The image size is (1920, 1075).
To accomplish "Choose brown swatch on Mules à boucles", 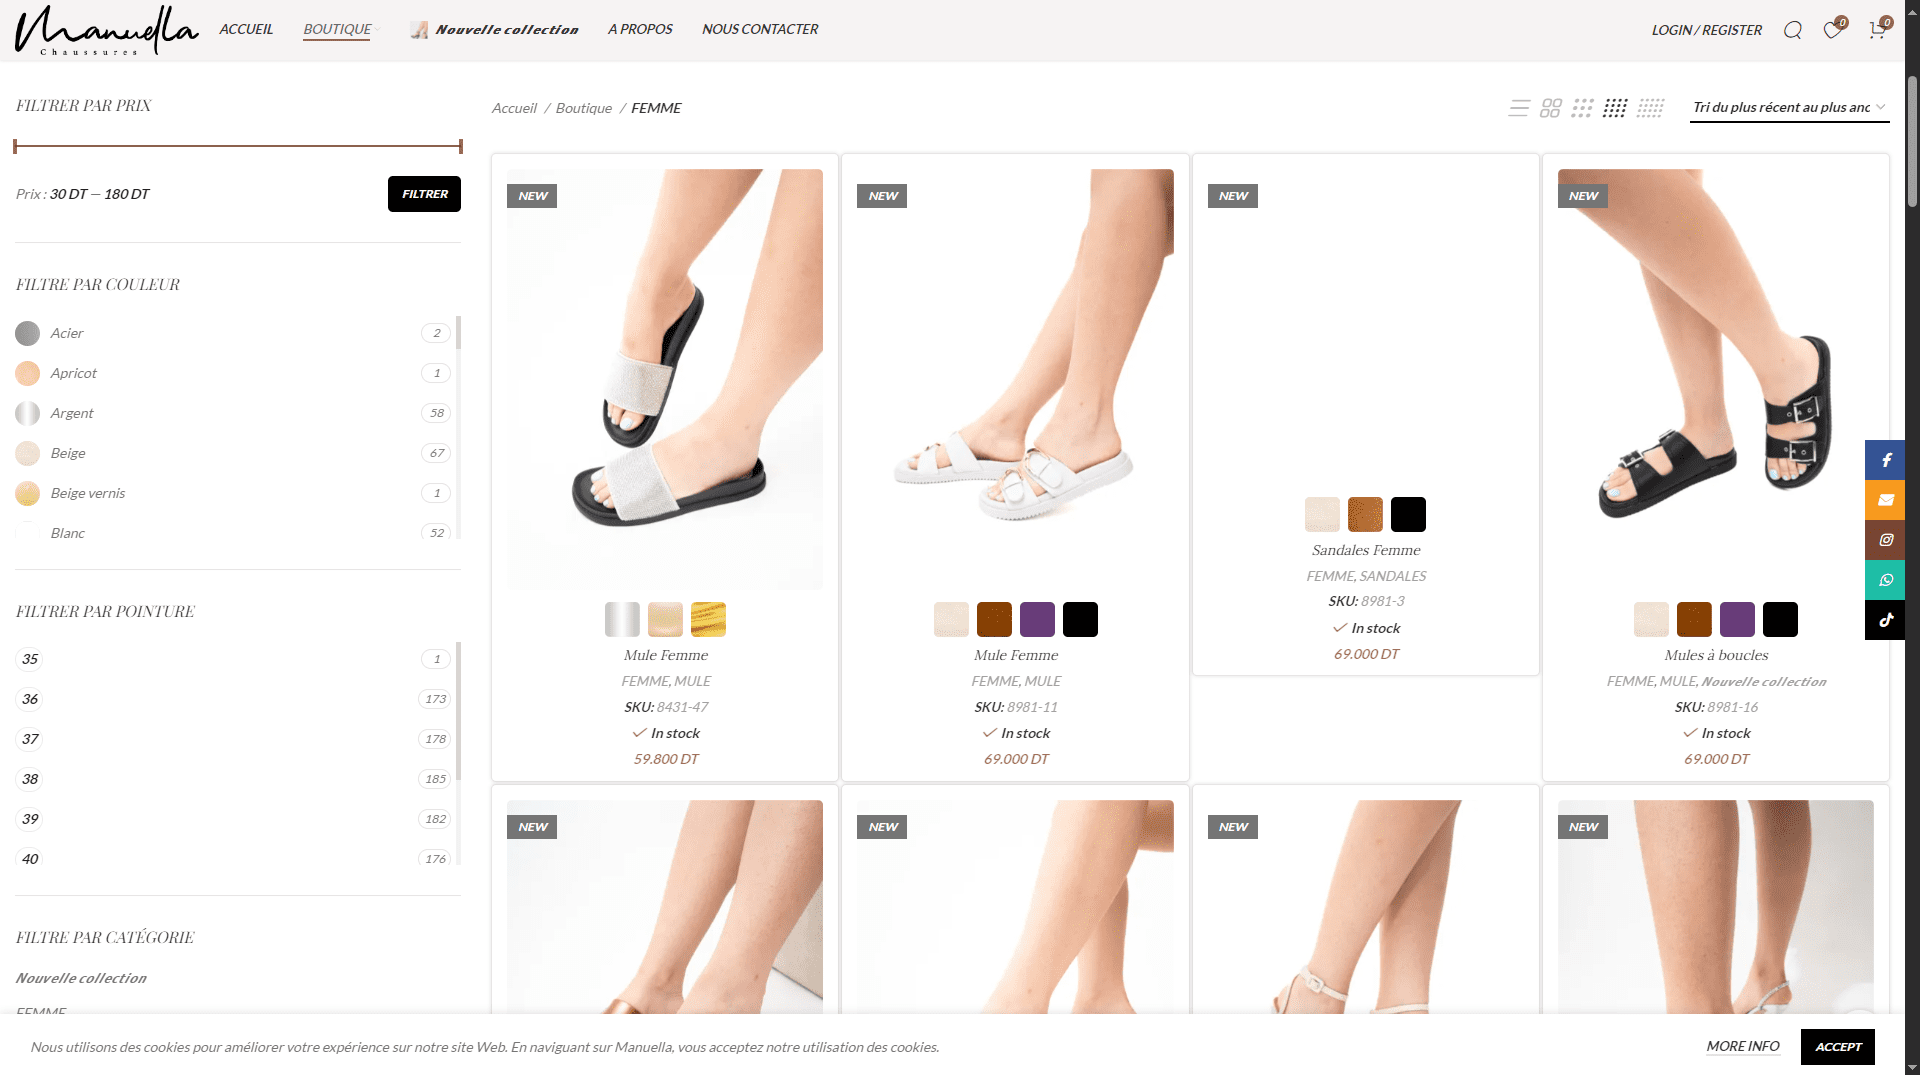I will pyautogui.click(x=1694, y=619).
